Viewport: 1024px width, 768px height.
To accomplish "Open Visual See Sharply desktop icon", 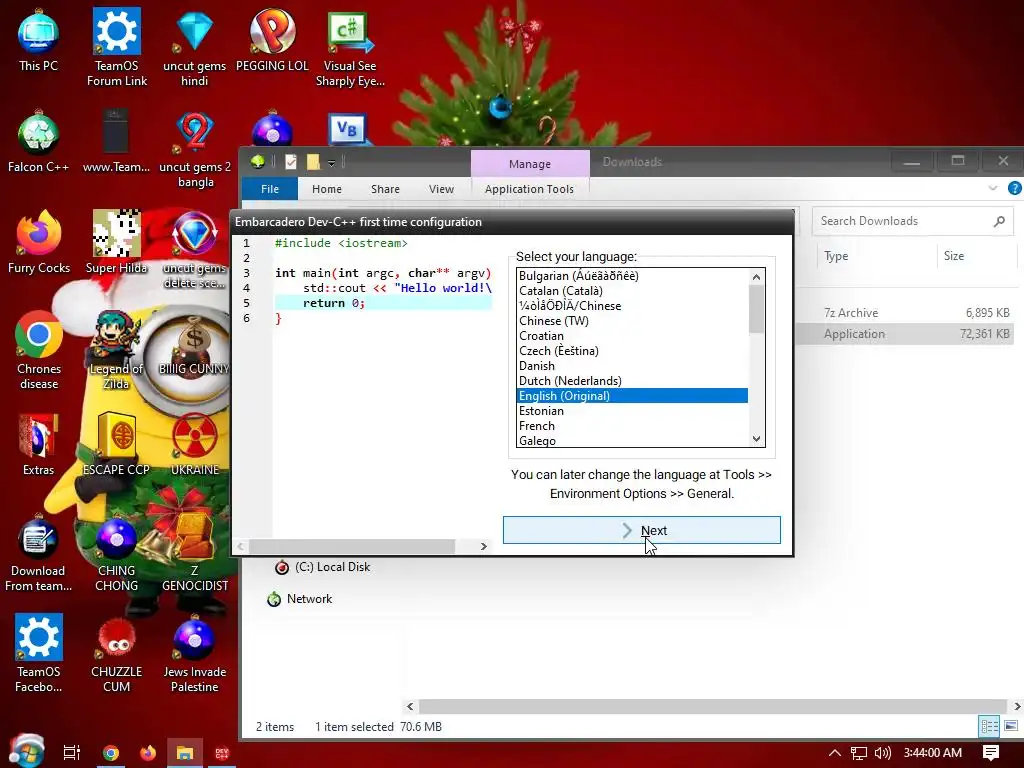I will tap(350, 47).
